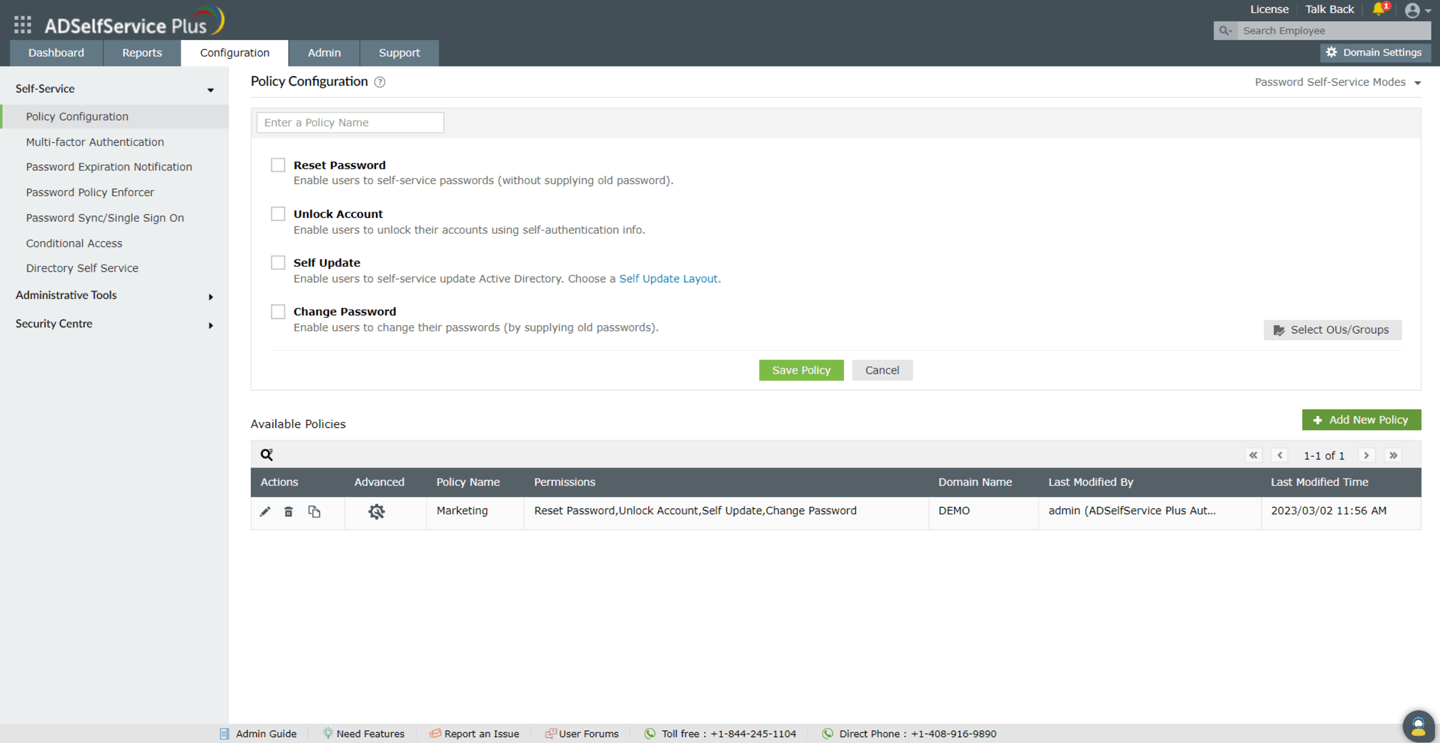Open the License link

[1269, 9]
